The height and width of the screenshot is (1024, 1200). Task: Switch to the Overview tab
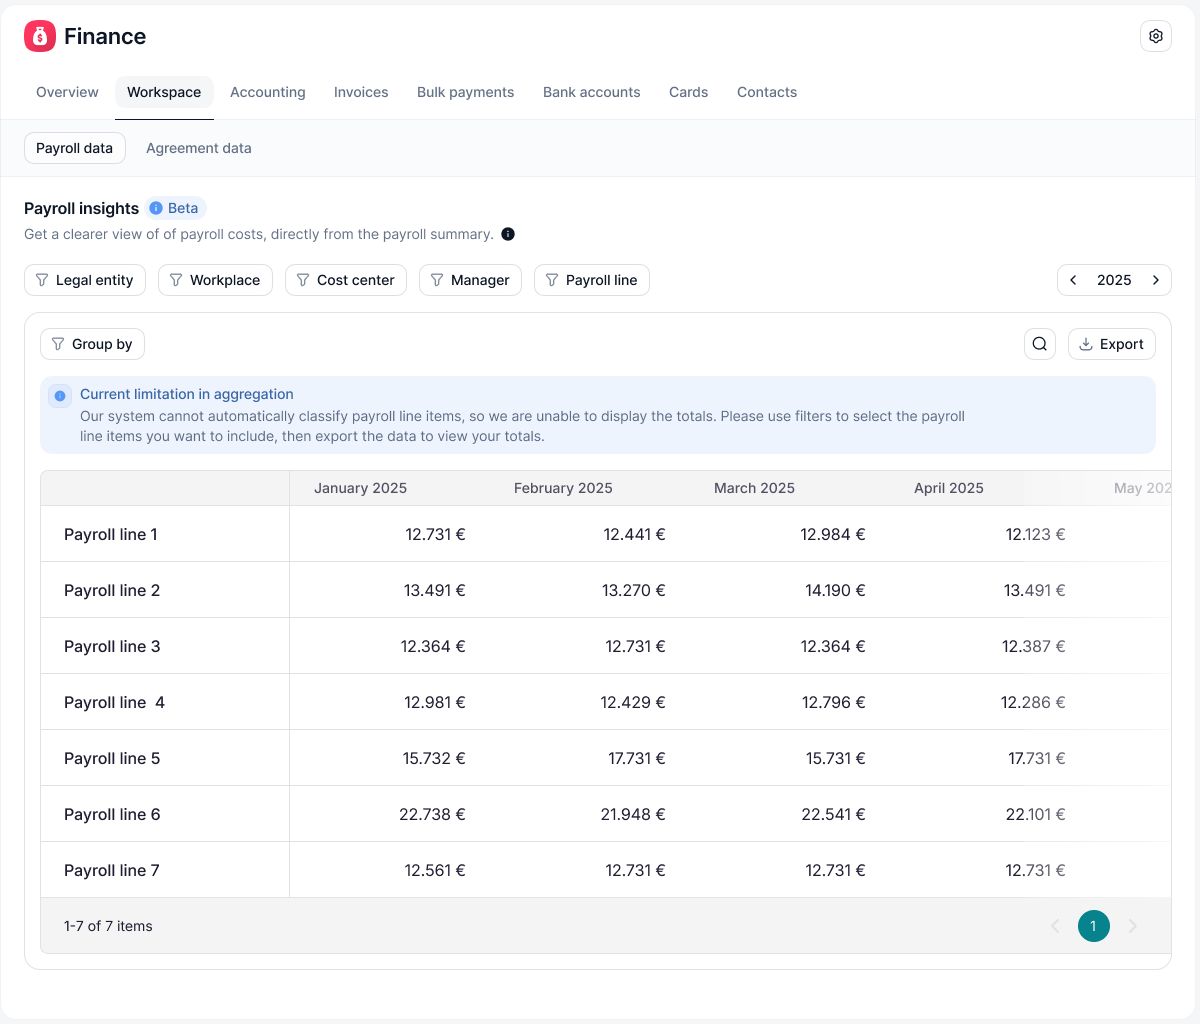[x=67, y=92]
